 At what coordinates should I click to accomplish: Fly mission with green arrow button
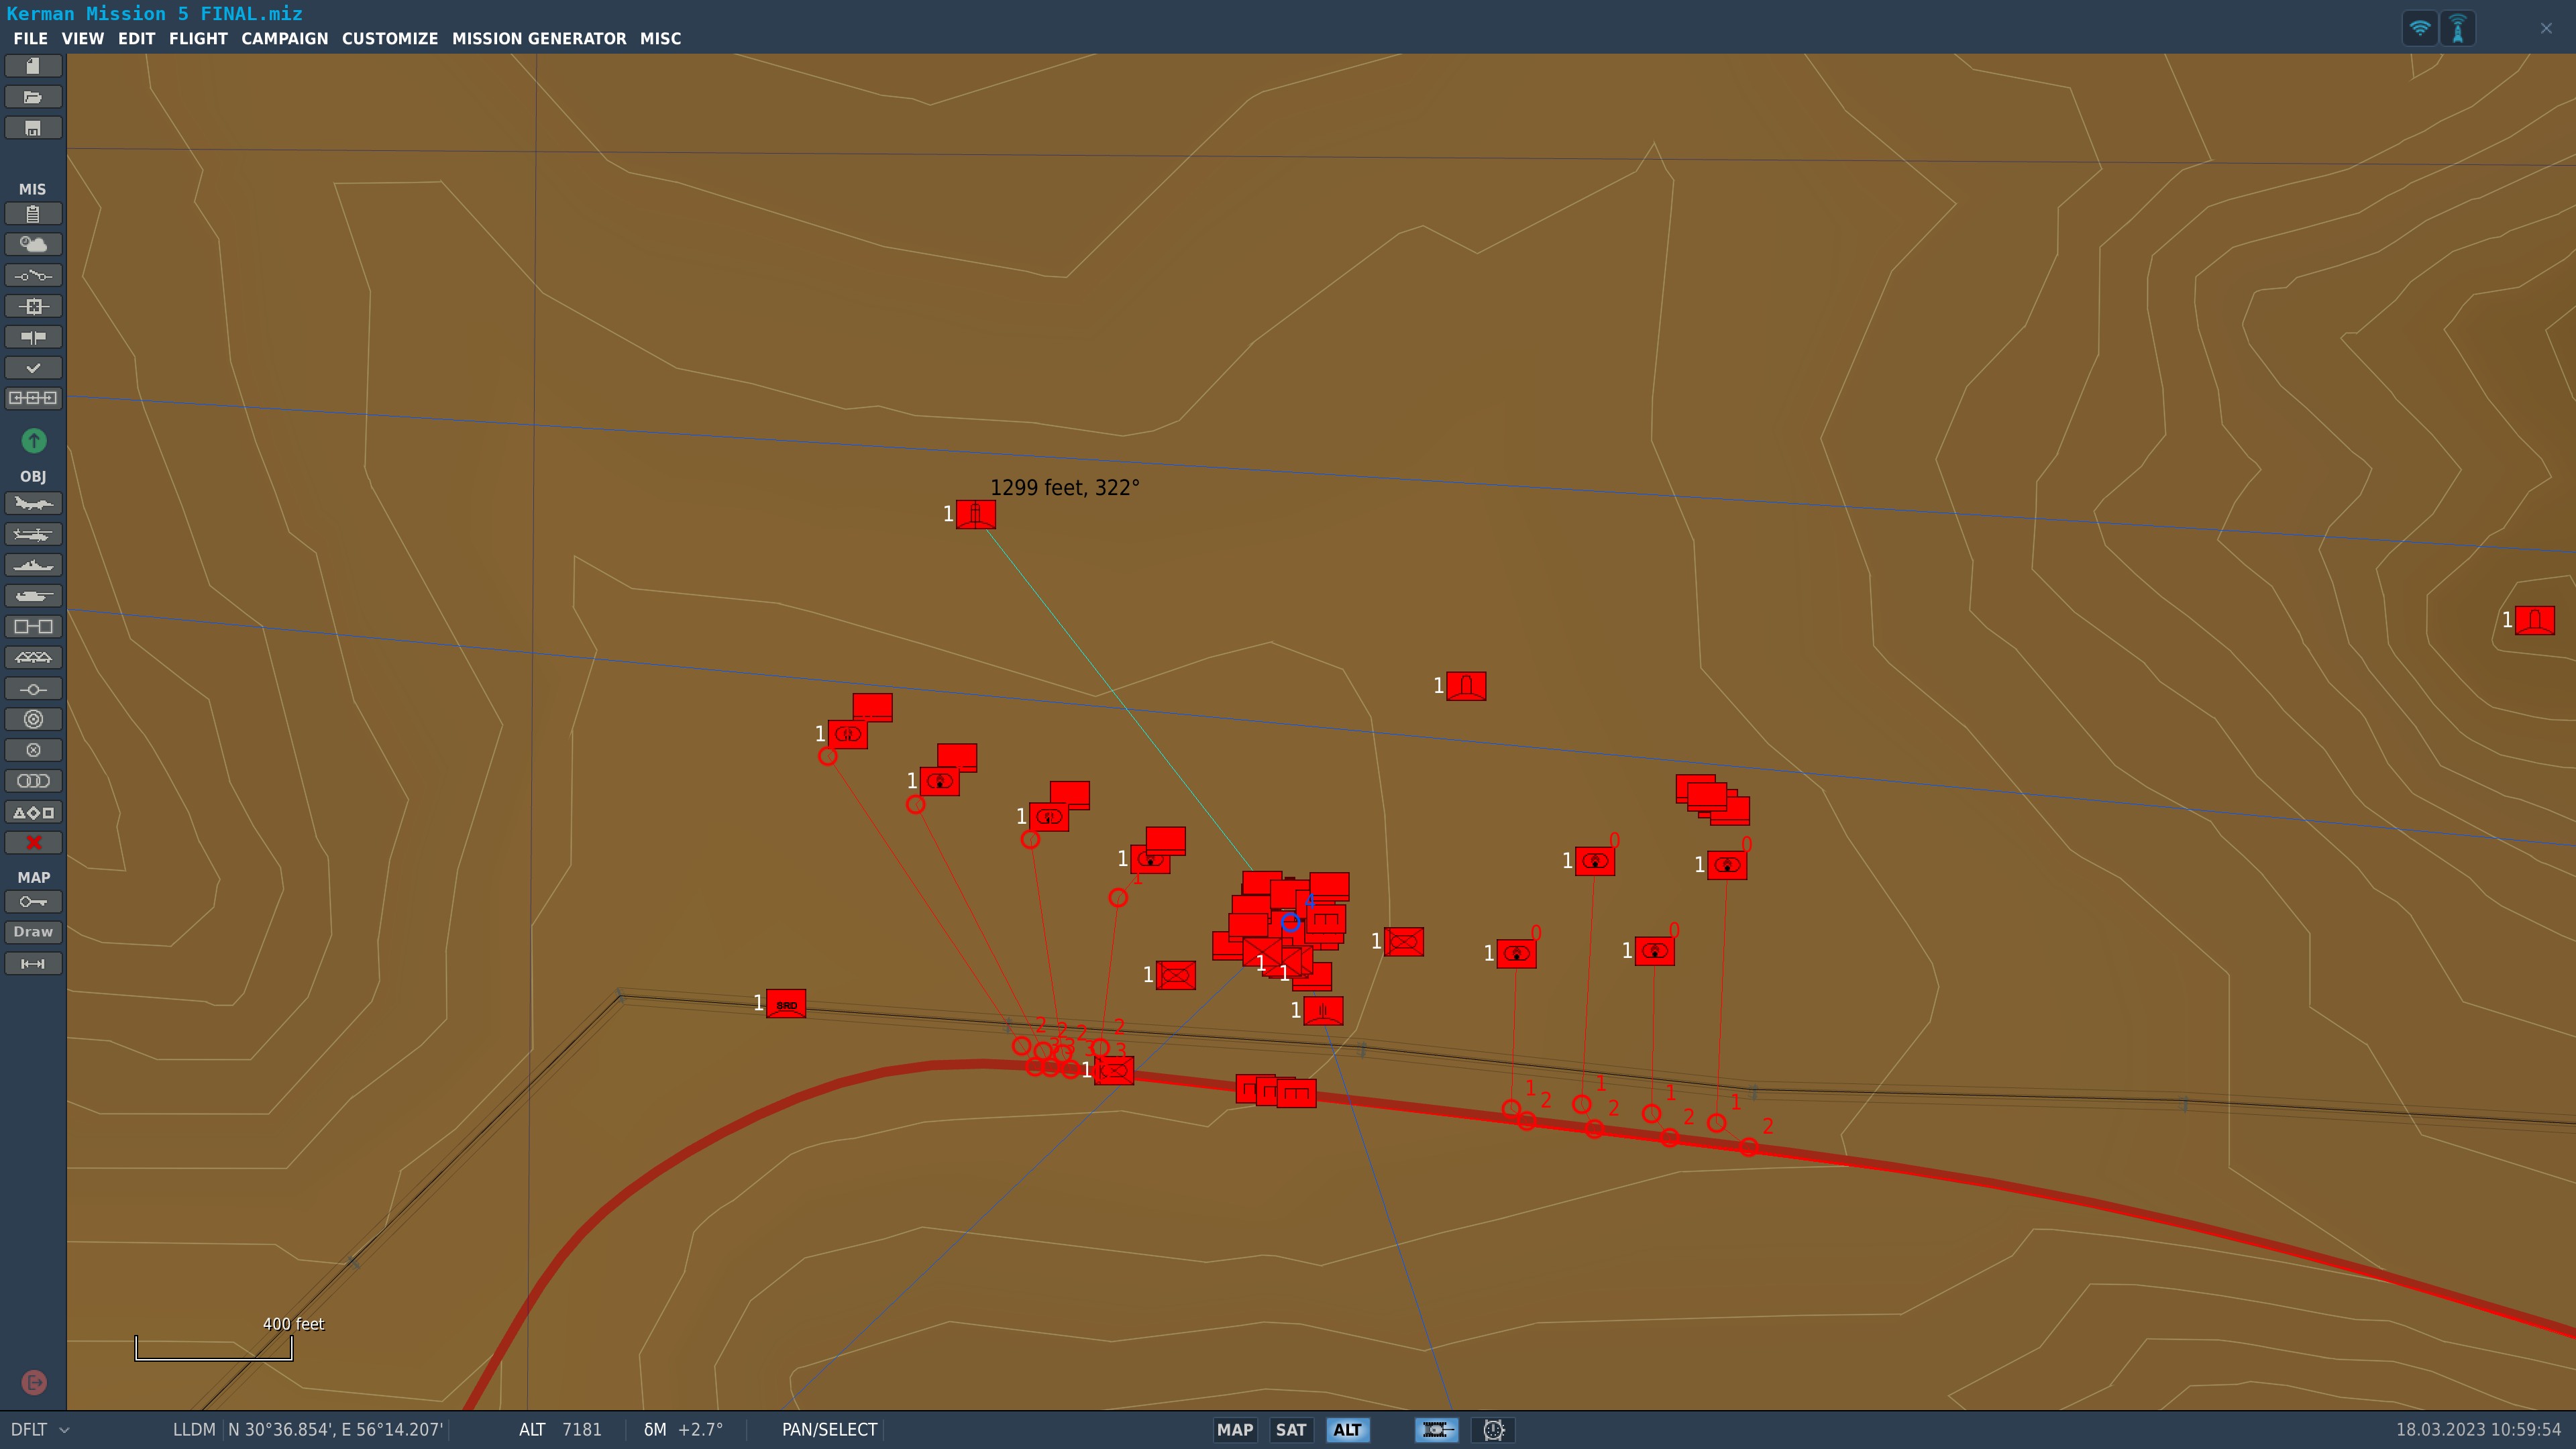[33, 440]
